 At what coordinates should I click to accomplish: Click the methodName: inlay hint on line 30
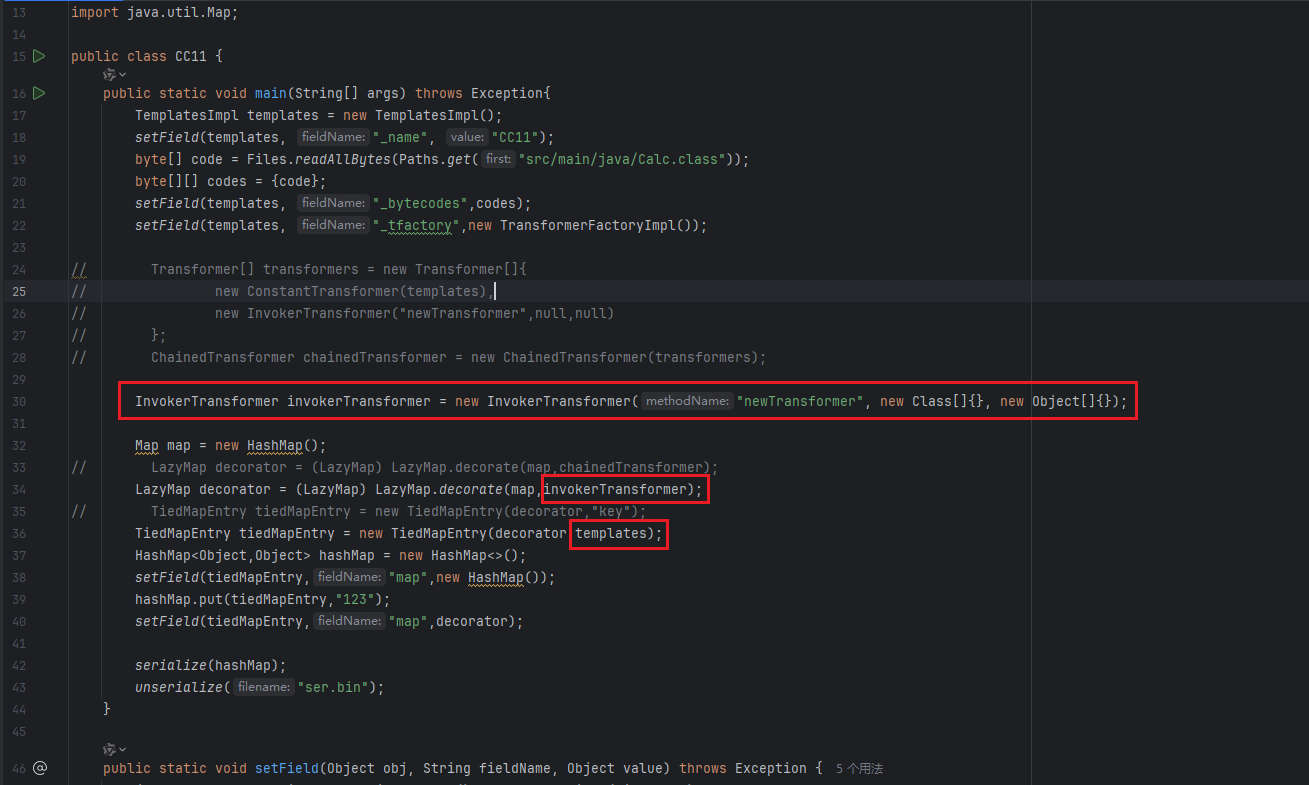click(x=685, y=402)
